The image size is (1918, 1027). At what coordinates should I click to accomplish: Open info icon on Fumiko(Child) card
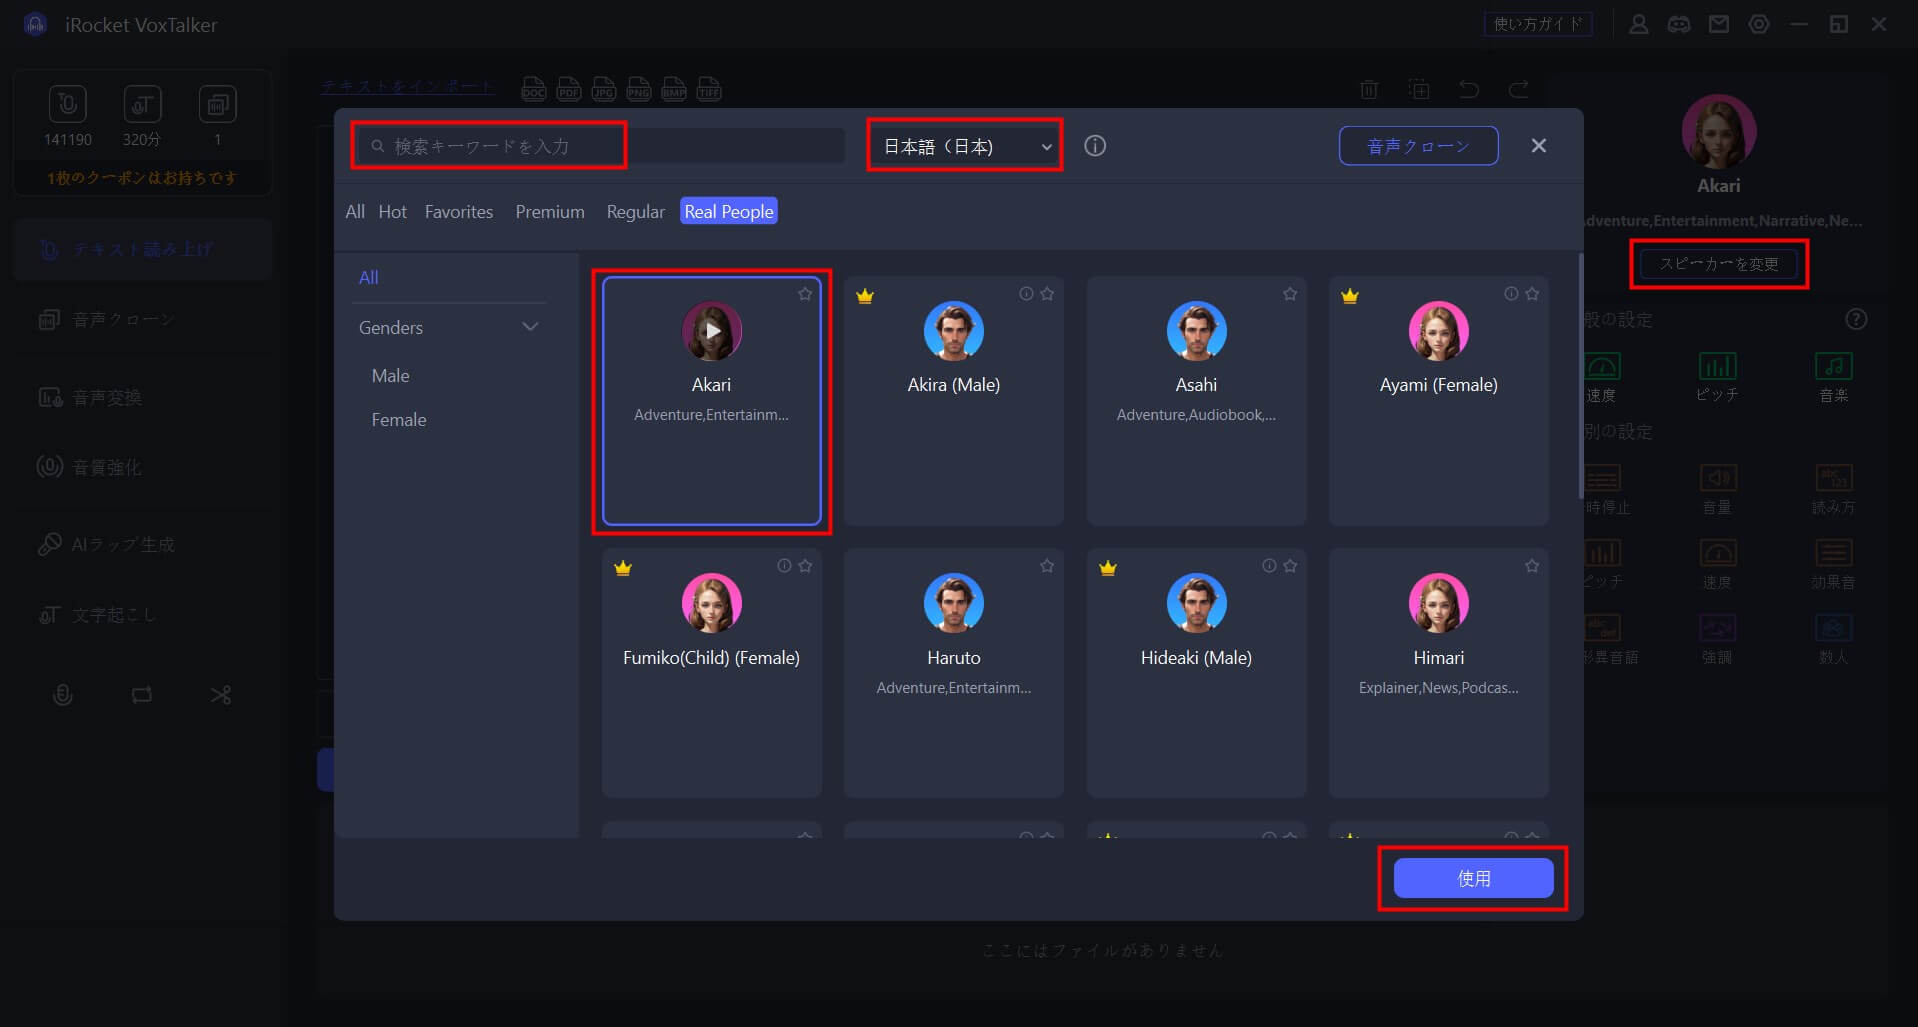tap(784, 566)
